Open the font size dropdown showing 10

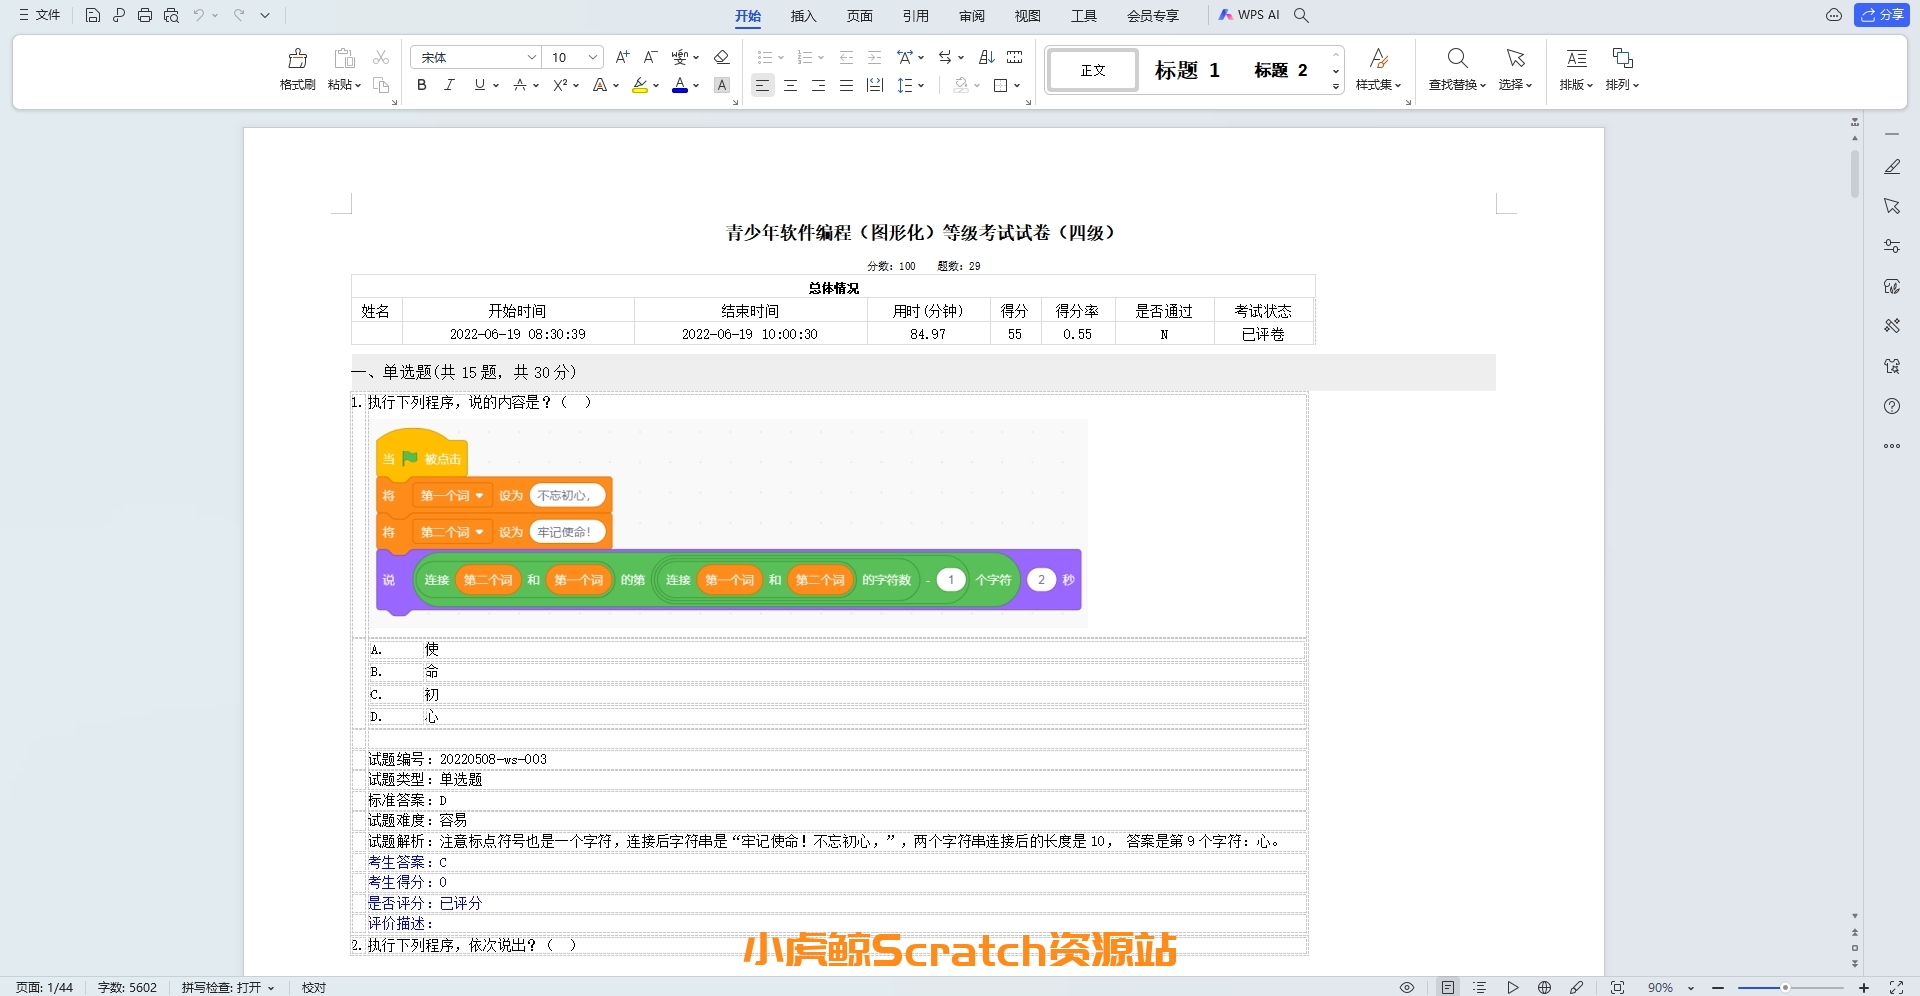pyautogui.click(x=593, y=57)
